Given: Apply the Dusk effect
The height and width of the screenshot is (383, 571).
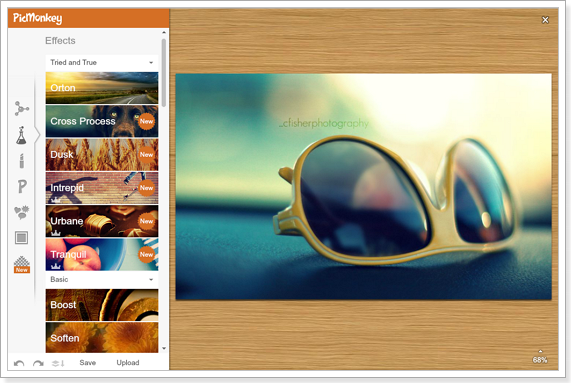Looking at the screenshot, I should 102,154.
